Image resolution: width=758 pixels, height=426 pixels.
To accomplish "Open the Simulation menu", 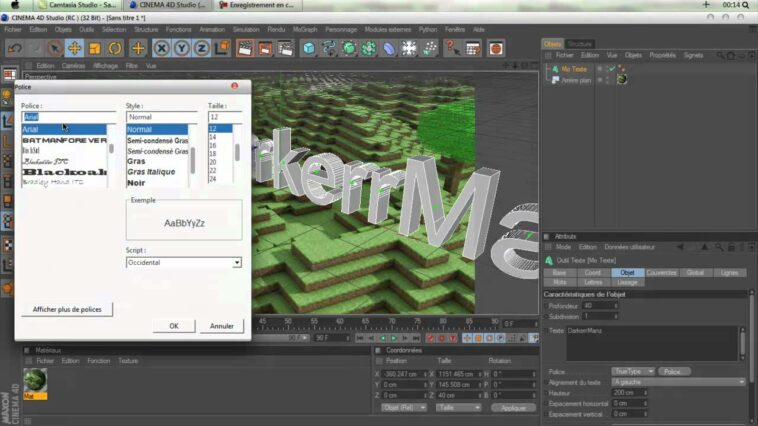I will [246, 29].
